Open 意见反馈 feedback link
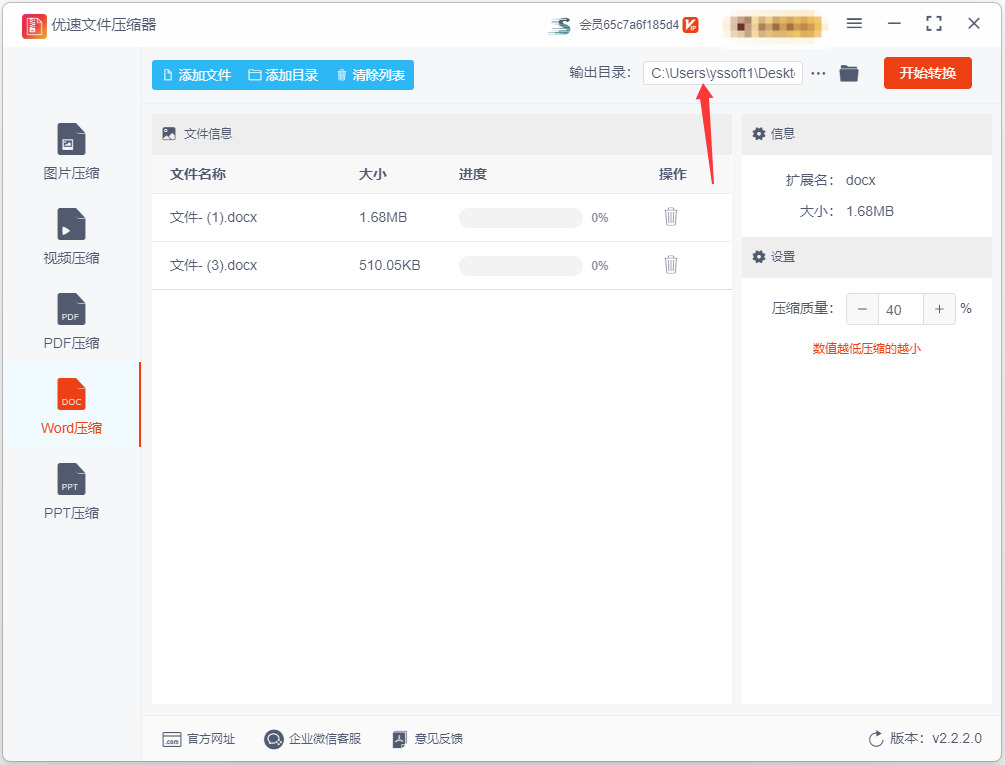 tap(428, 739)
